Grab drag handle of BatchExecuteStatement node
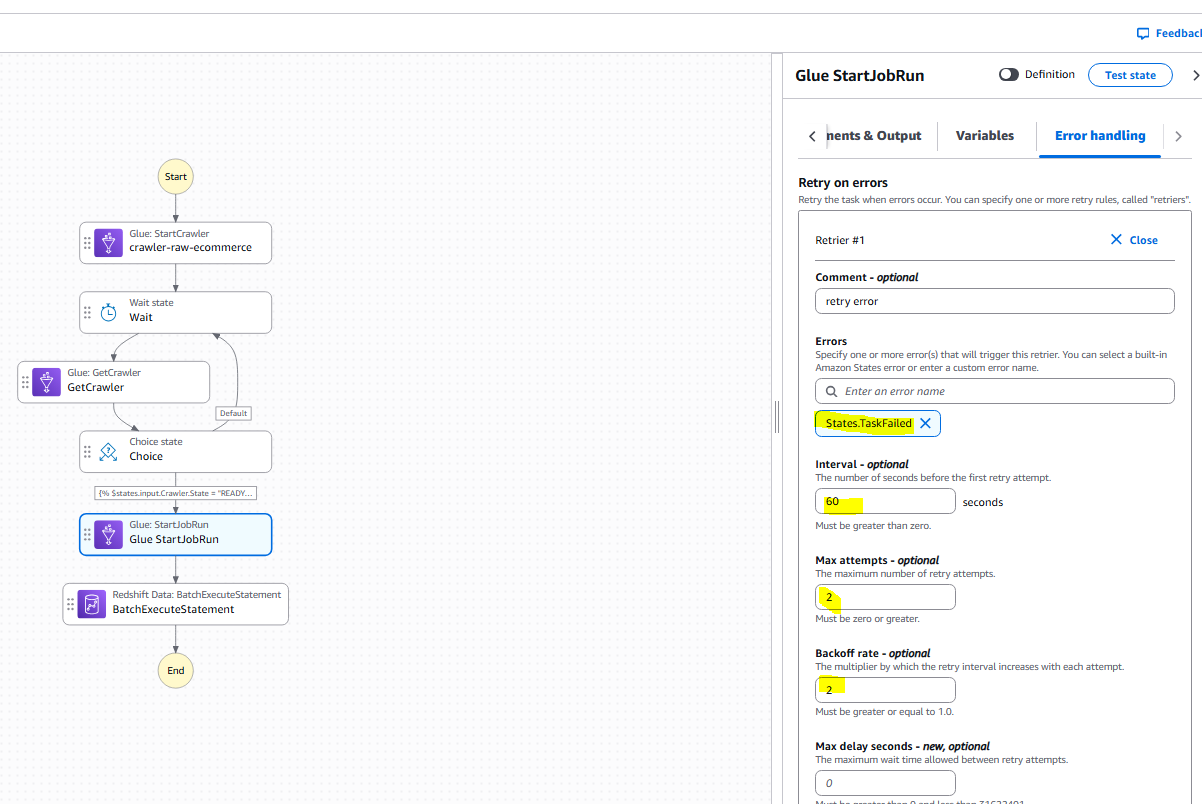The image size is (1202, 804). coord(70,604)
